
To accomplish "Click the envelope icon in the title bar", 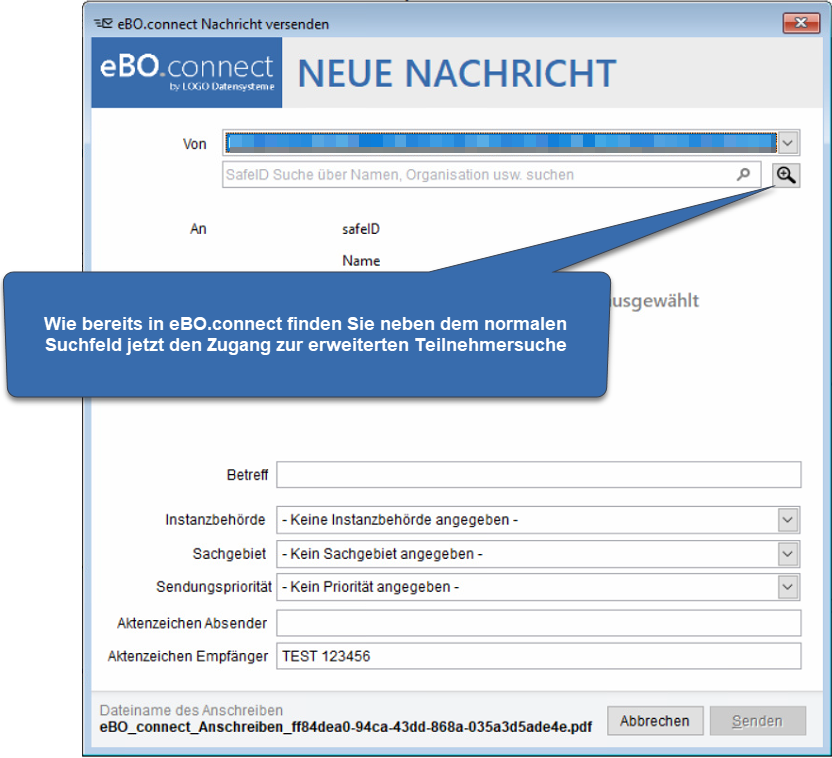I will [103, 24].
